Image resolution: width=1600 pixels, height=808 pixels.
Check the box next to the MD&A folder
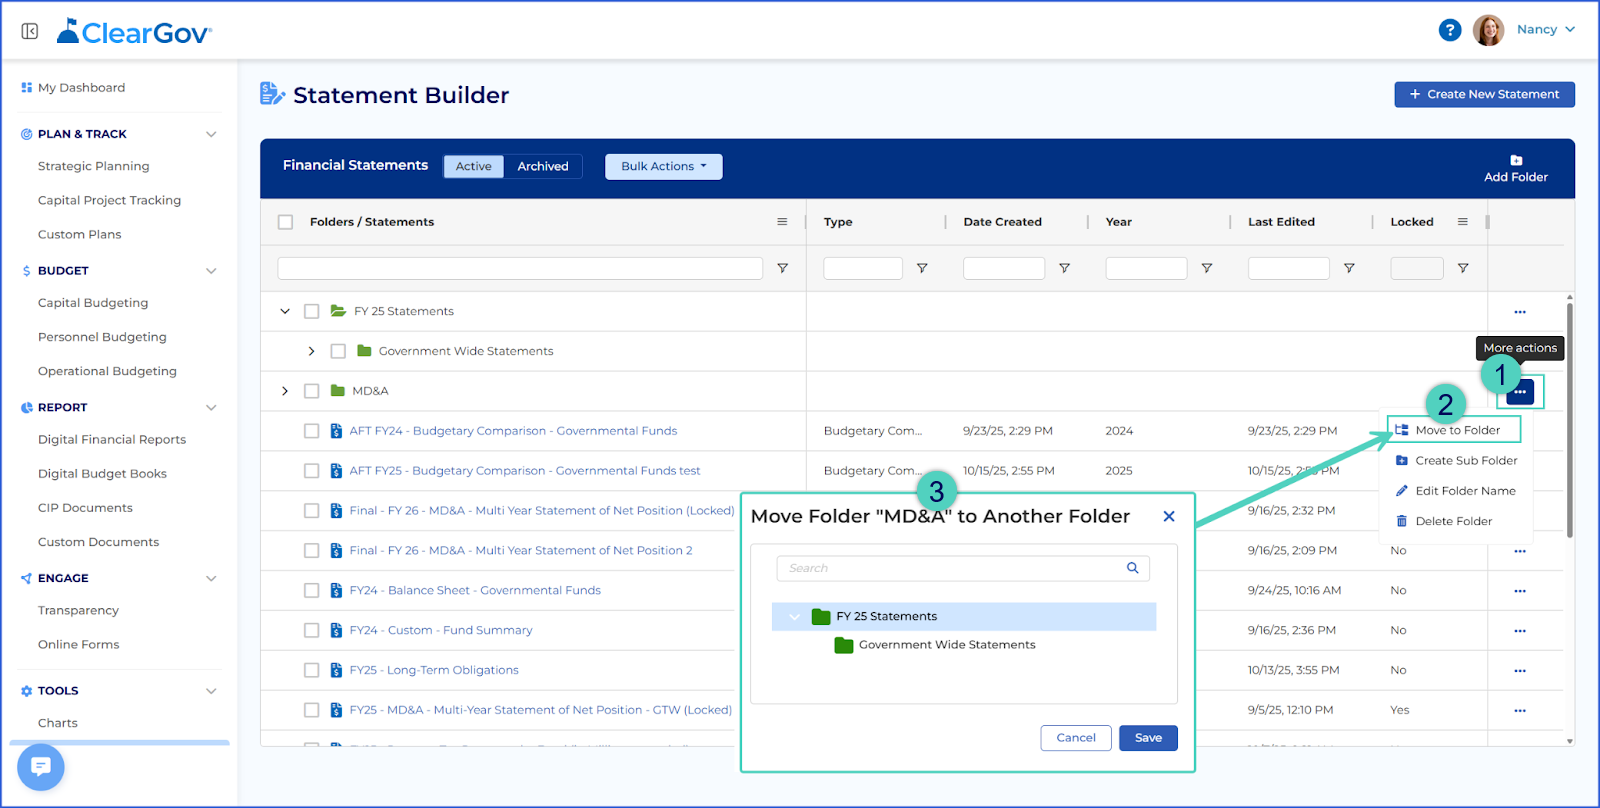click(311, 391)
